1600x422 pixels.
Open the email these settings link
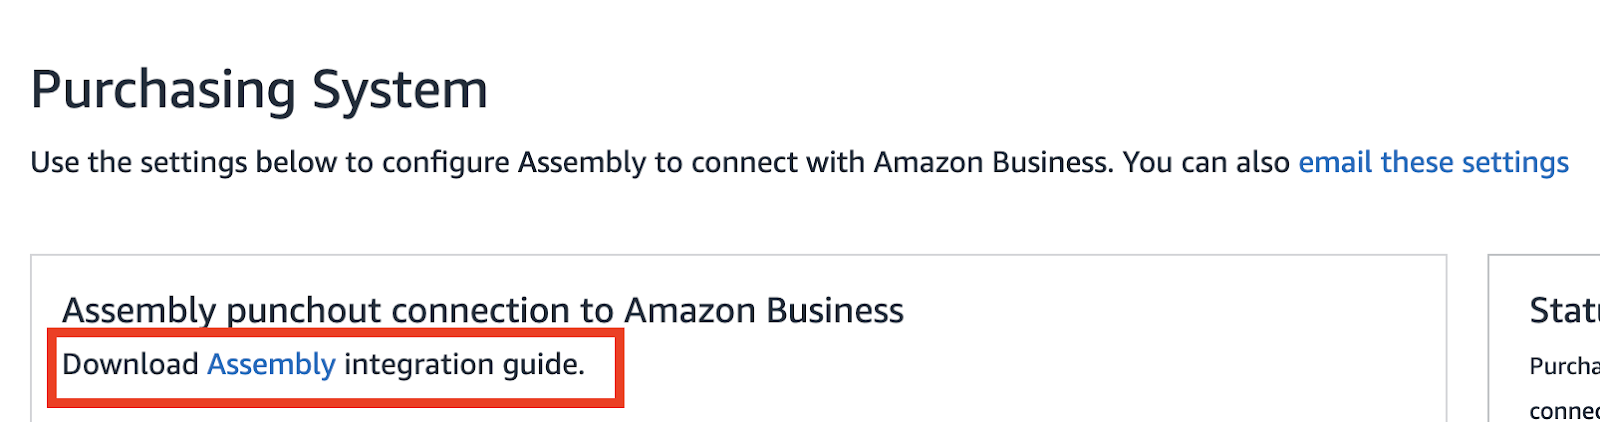1433,162
